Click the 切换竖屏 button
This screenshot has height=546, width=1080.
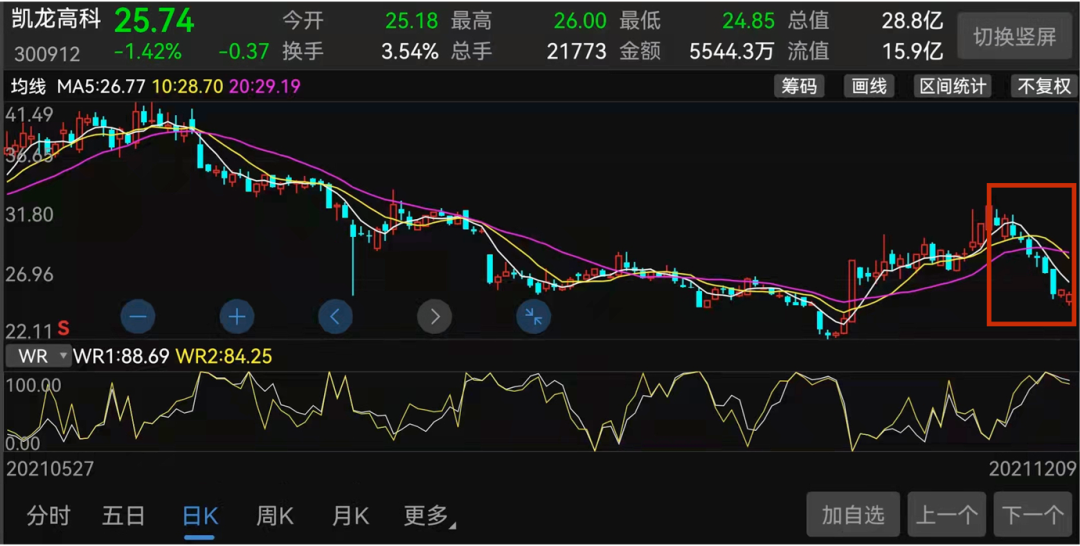click(x=1015, y=36)
